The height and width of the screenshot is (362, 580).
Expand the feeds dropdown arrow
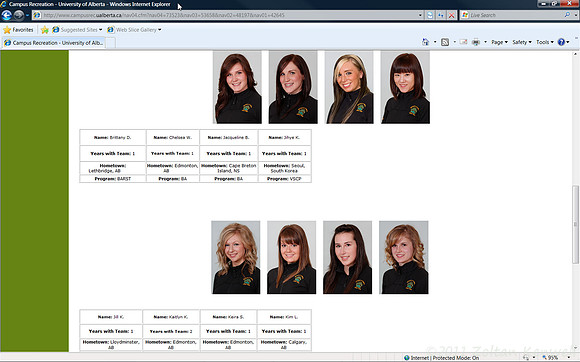[455, 42]
